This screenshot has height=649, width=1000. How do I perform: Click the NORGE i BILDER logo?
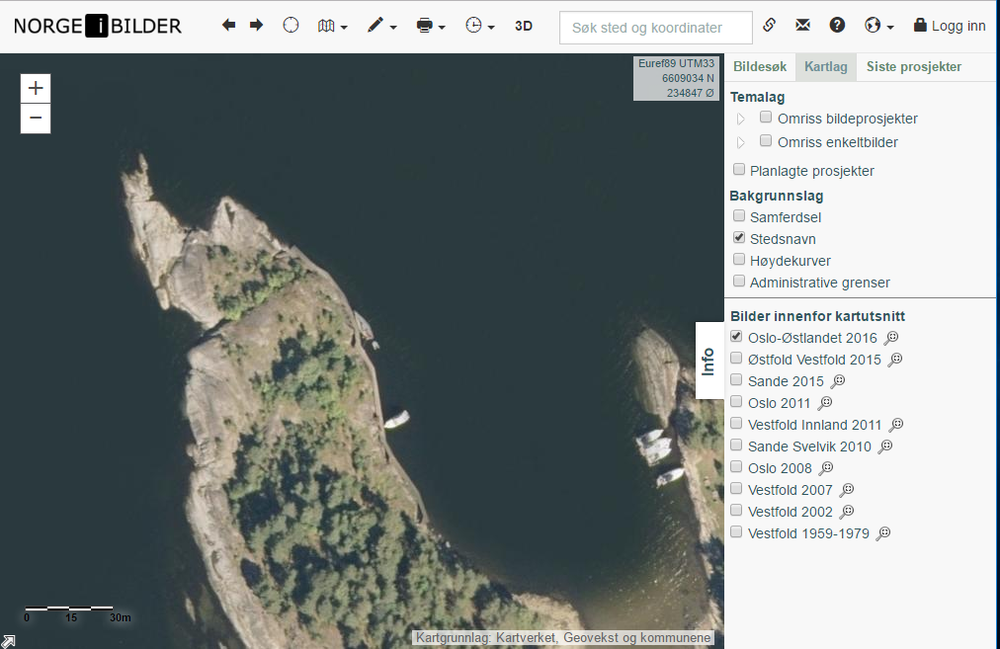pyautogui.click(x=98, y=26)
